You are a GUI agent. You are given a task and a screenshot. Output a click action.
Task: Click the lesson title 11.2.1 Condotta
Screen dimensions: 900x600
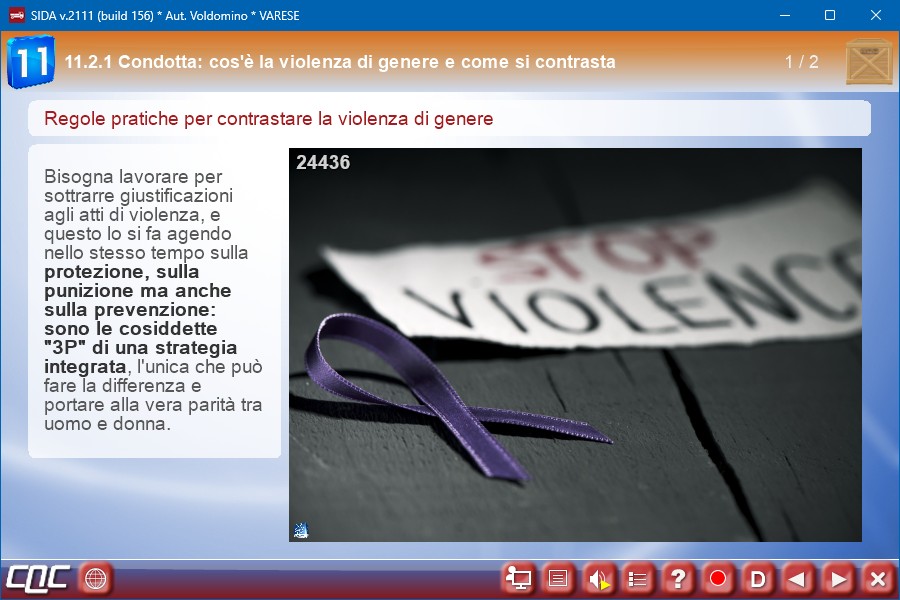pos(340,62)
